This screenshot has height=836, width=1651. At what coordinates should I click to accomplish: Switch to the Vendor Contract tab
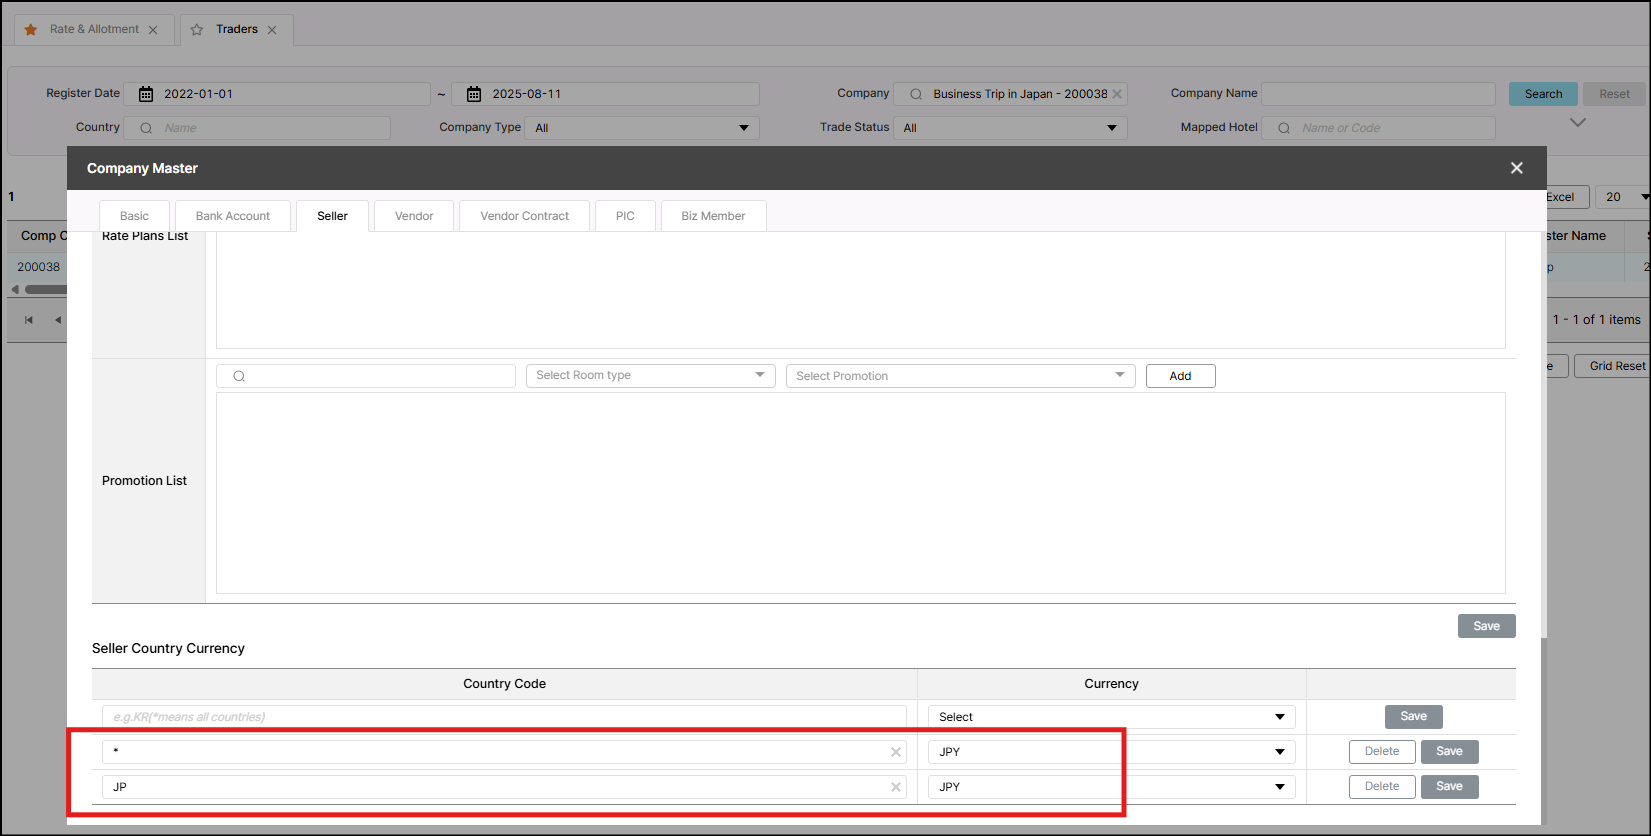524,216
